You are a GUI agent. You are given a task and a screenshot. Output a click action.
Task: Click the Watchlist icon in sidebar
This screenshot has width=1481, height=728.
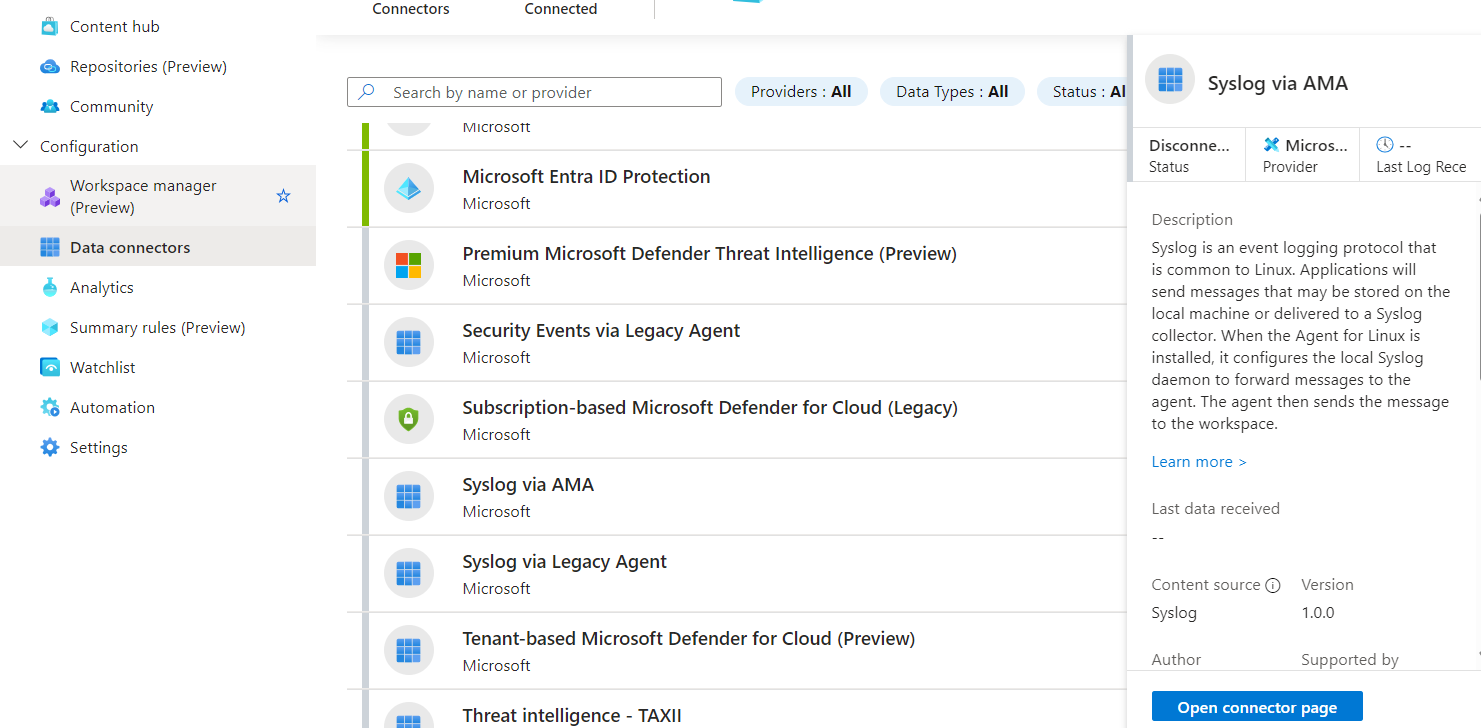(x=50, y=368)
